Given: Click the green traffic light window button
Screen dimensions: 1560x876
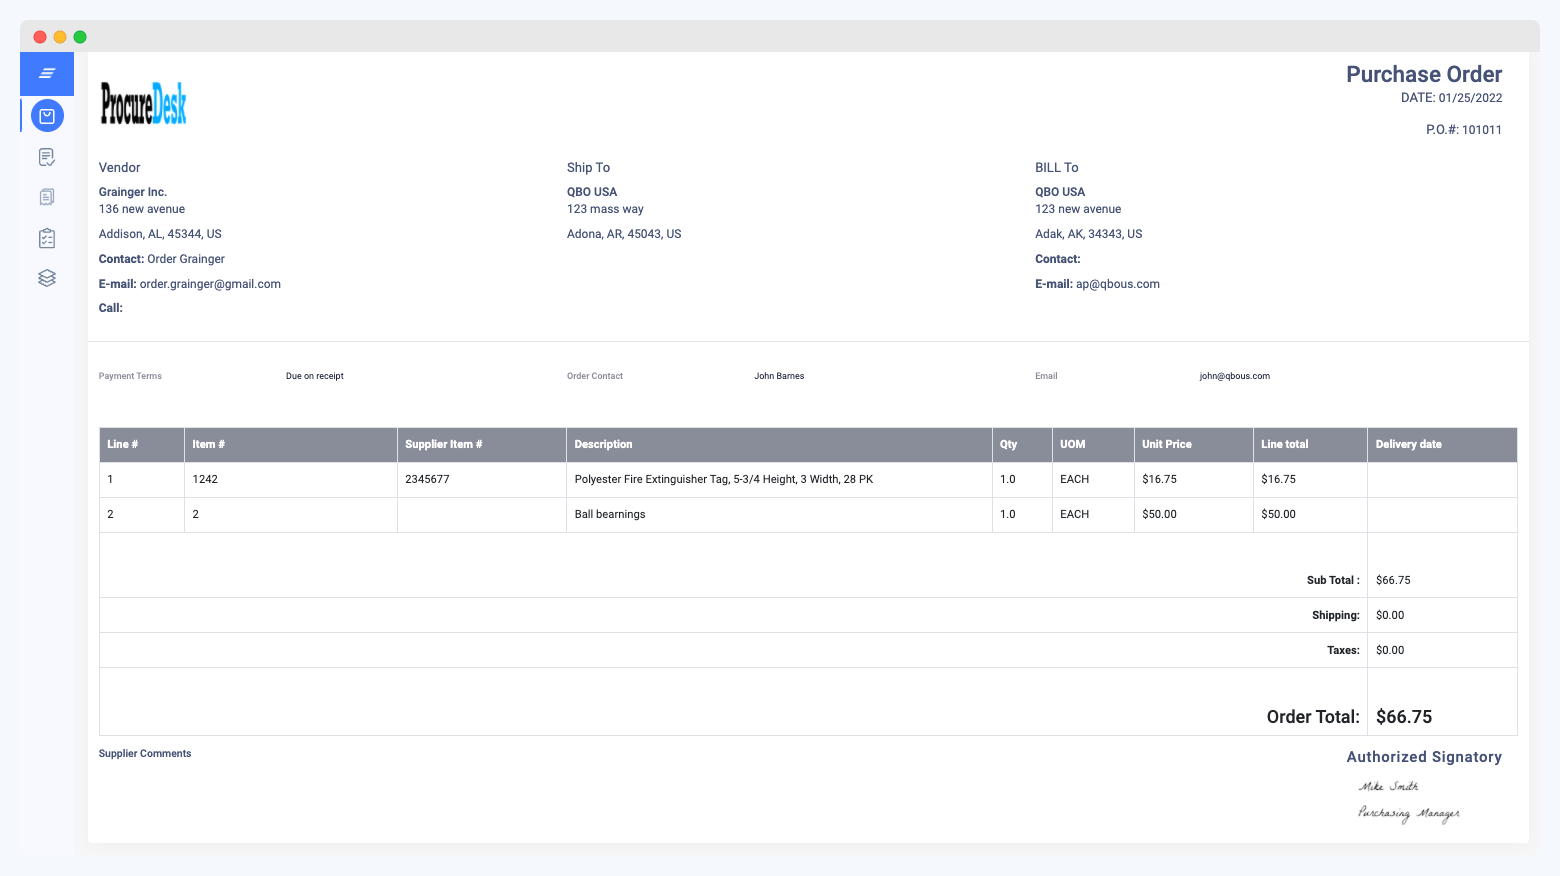Looking at the screenshot, I should (79, 36).
